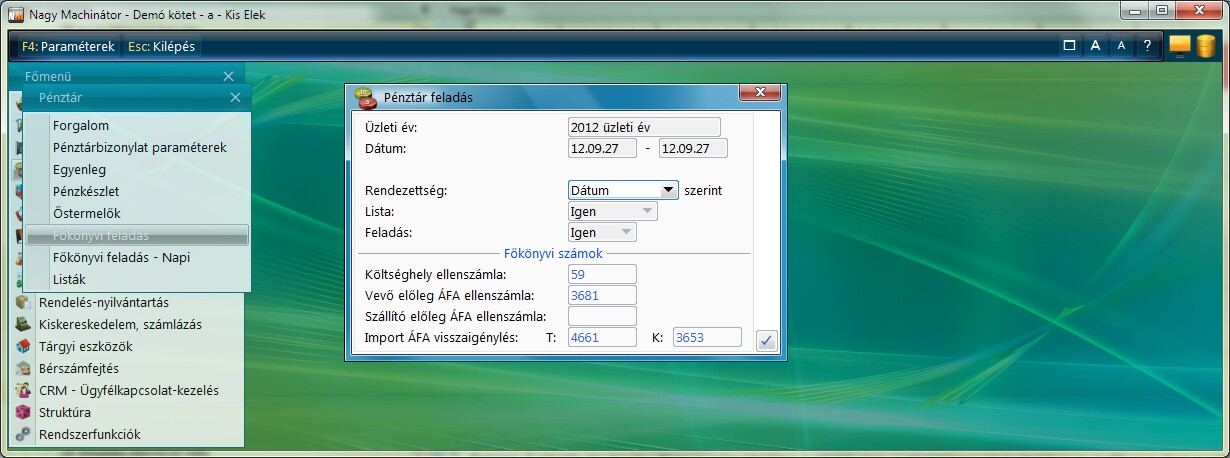Click the highlighted Főkönyvi feladás entry

click(138, 235)
